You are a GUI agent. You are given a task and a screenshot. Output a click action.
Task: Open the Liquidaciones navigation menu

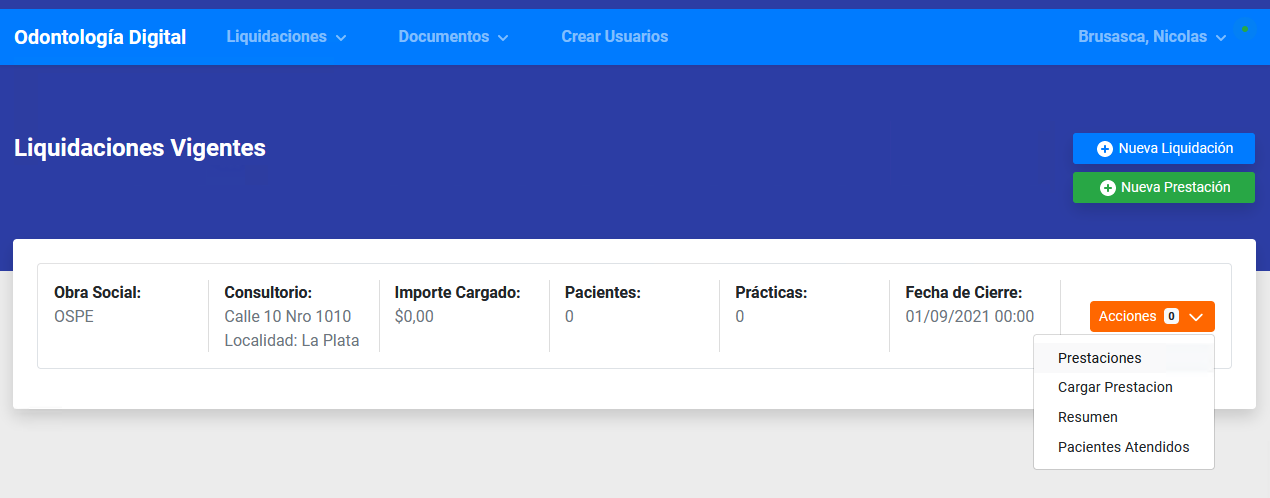pyautogui.click(x=276, y=37)
